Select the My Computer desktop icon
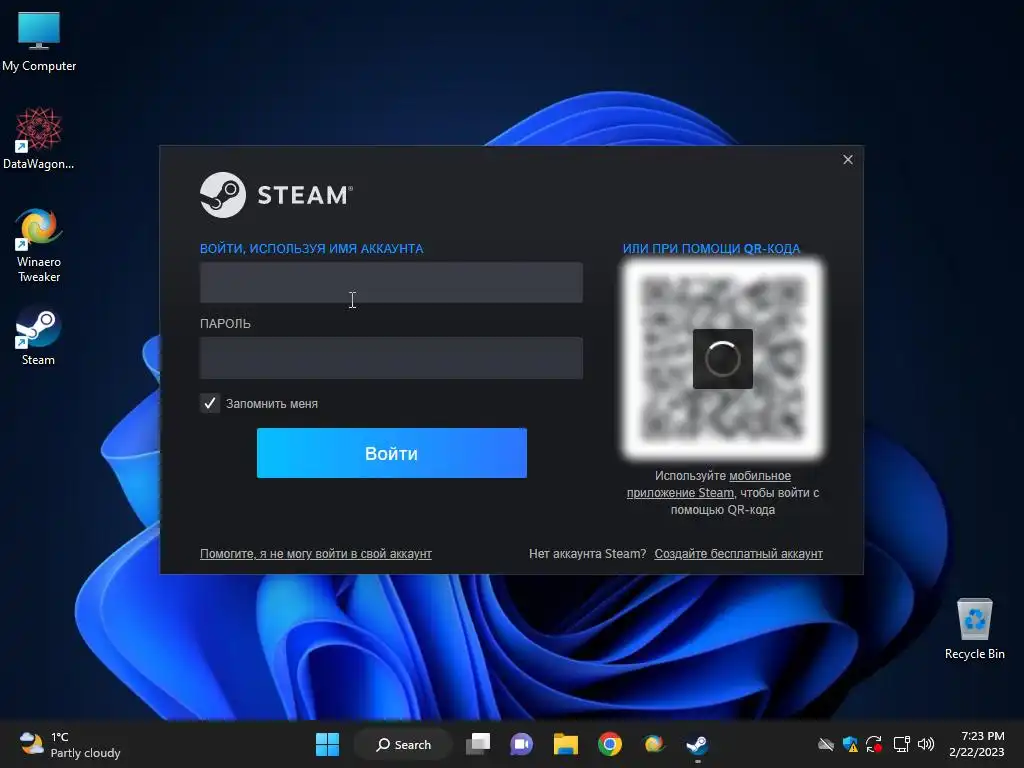 click(39, 42)
